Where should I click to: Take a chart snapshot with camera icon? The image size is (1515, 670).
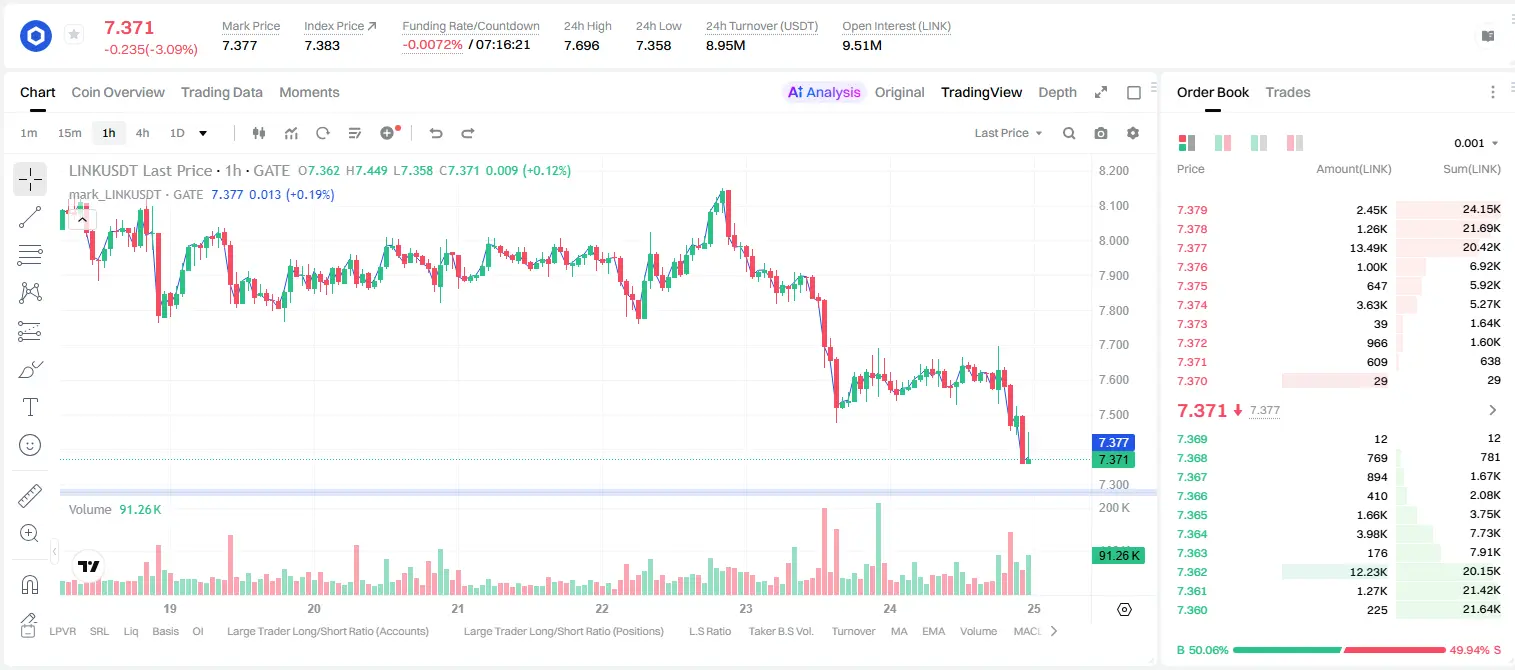point(1101,133)
